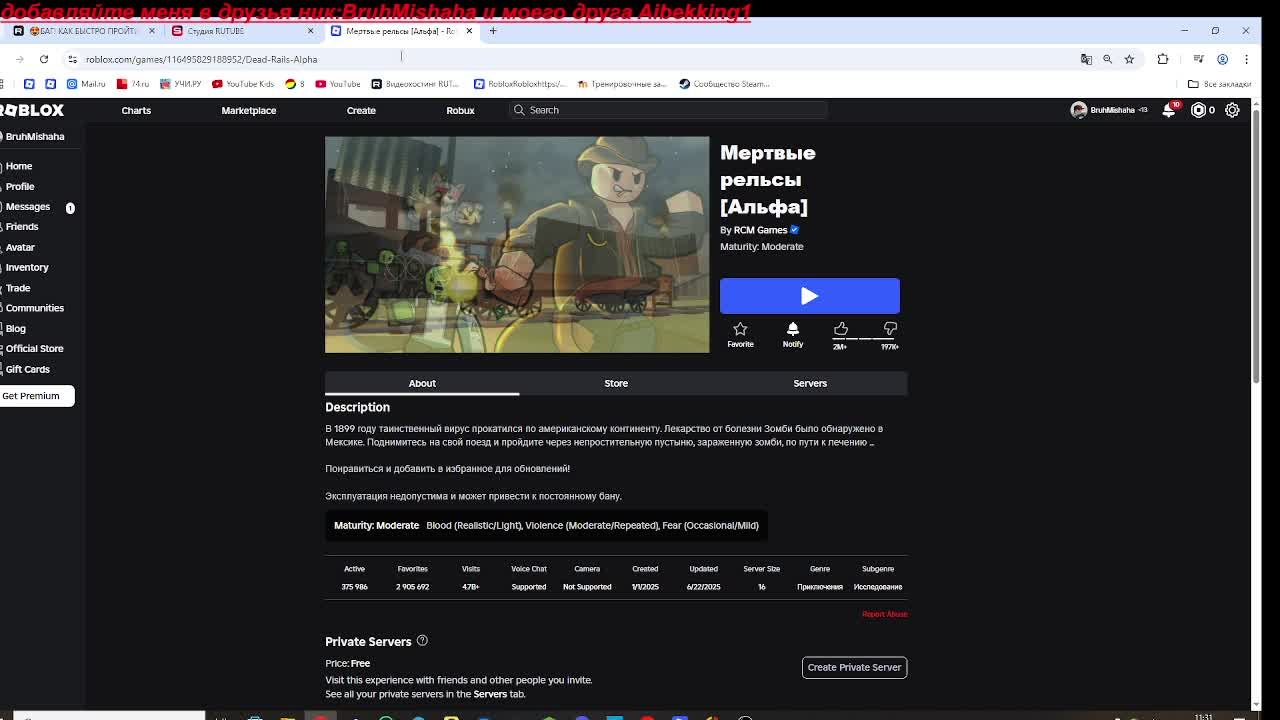Image resolution: width=1280 pixels, height=720 pixels.
Task: Open Profile in the left sidebar
Action: click(x=20, y=186)
